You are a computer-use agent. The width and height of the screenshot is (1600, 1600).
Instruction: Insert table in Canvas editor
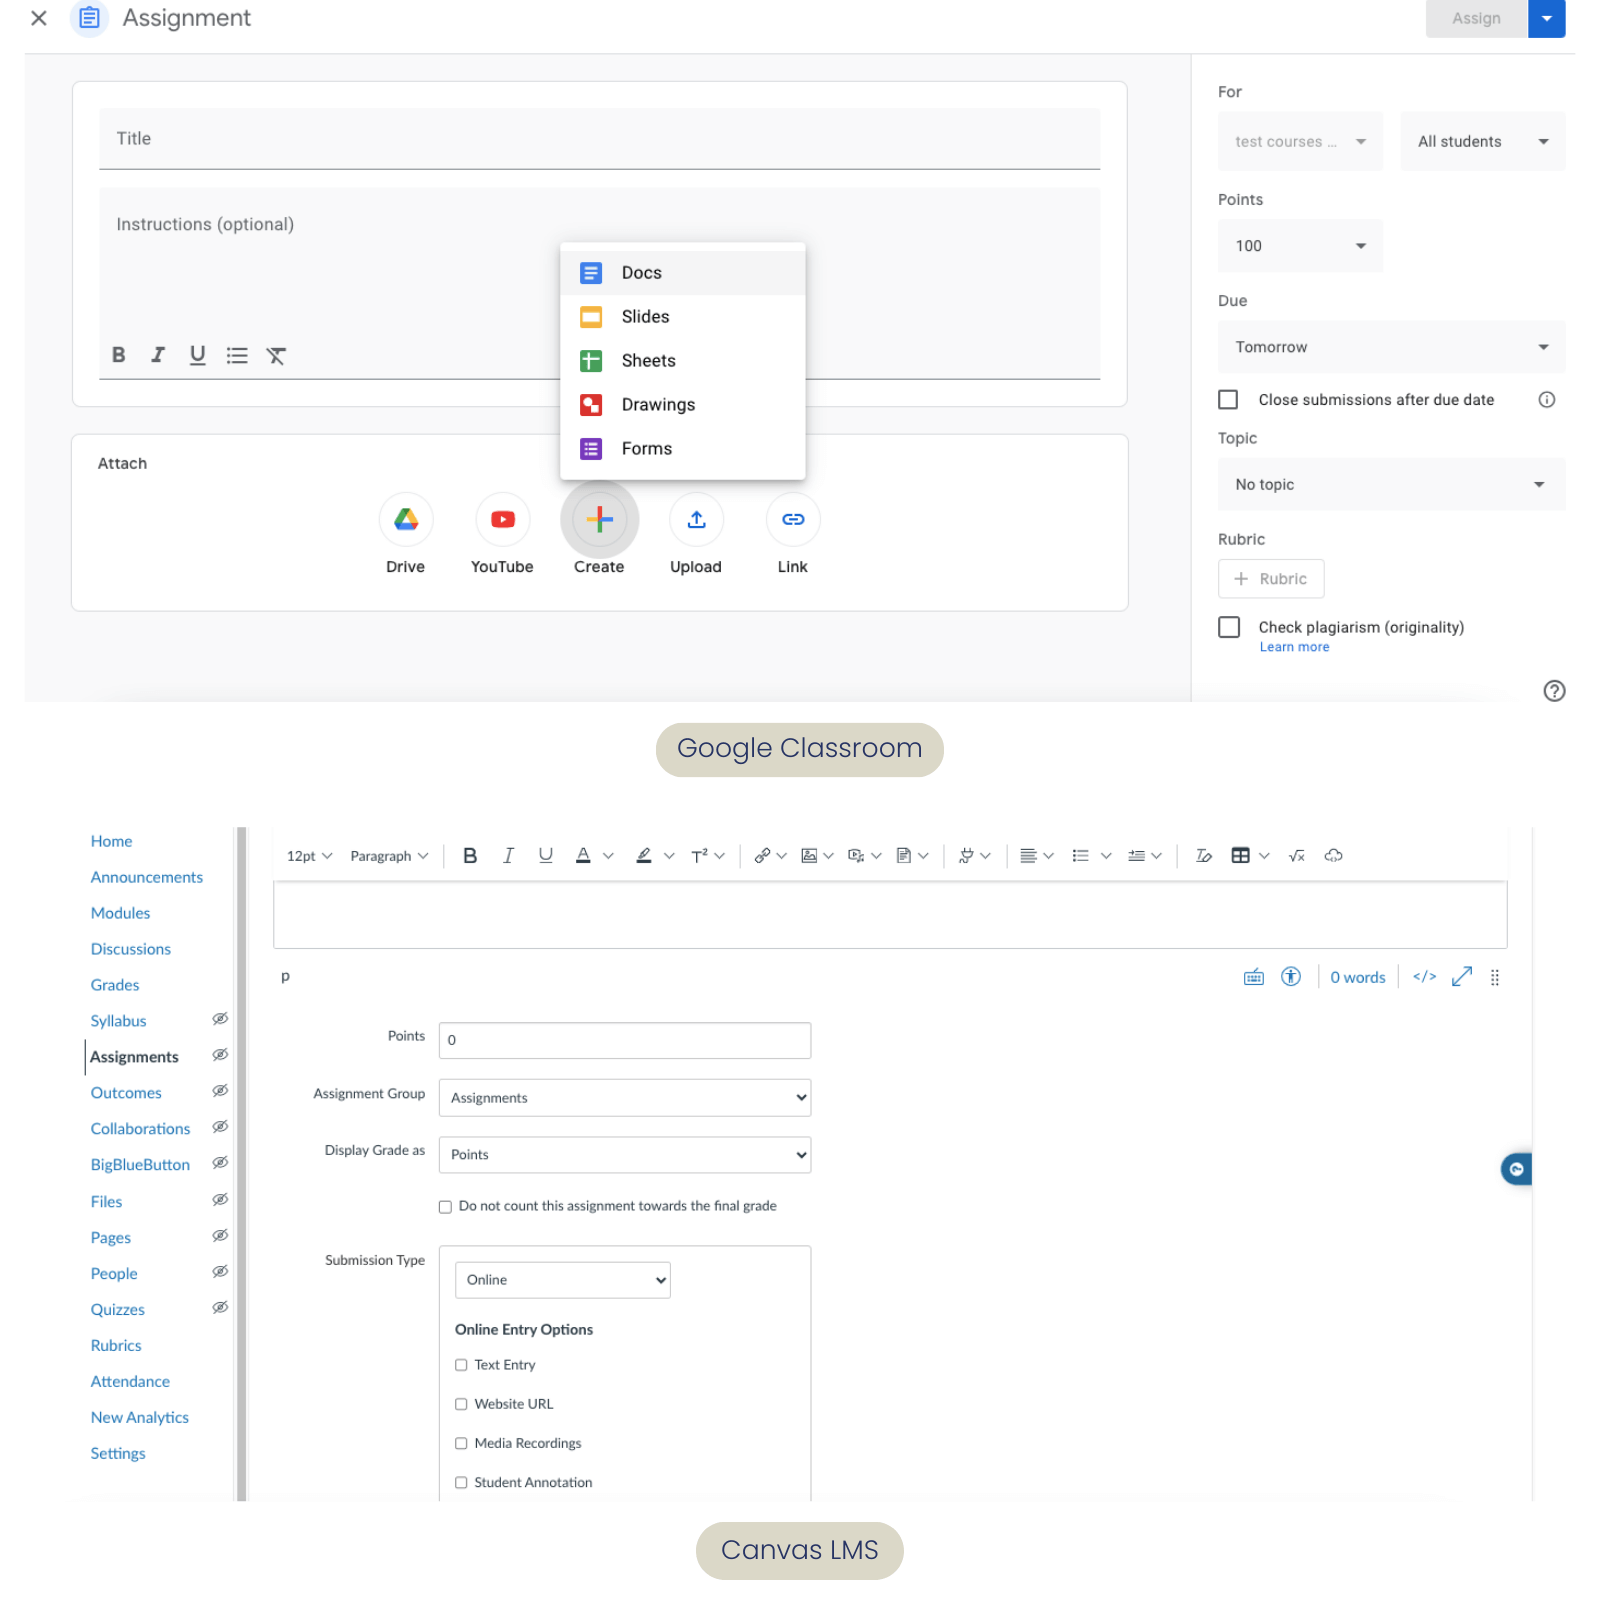(1240, 856)
